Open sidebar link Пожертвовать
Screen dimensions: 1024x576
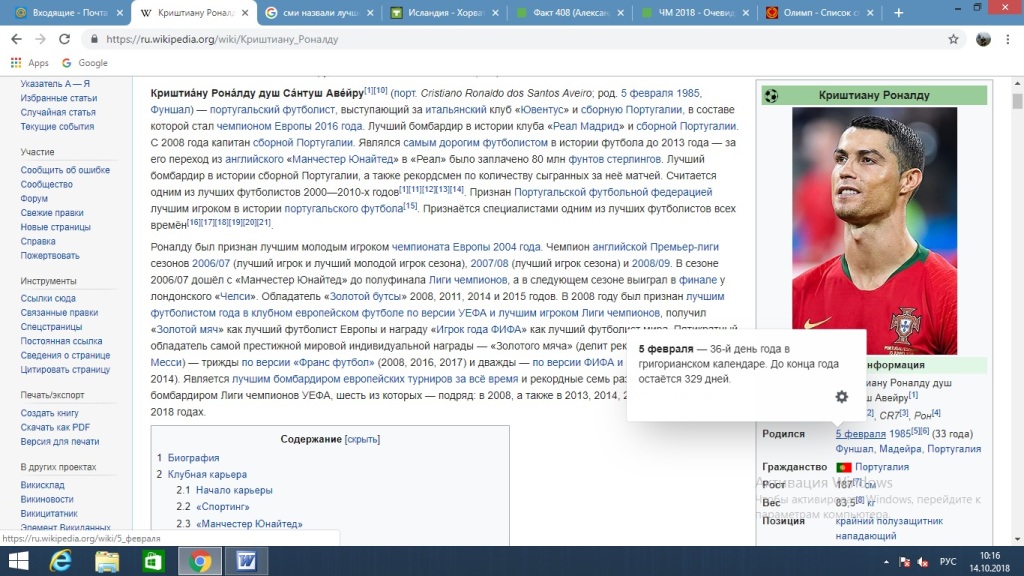click(x=50, y=256)
